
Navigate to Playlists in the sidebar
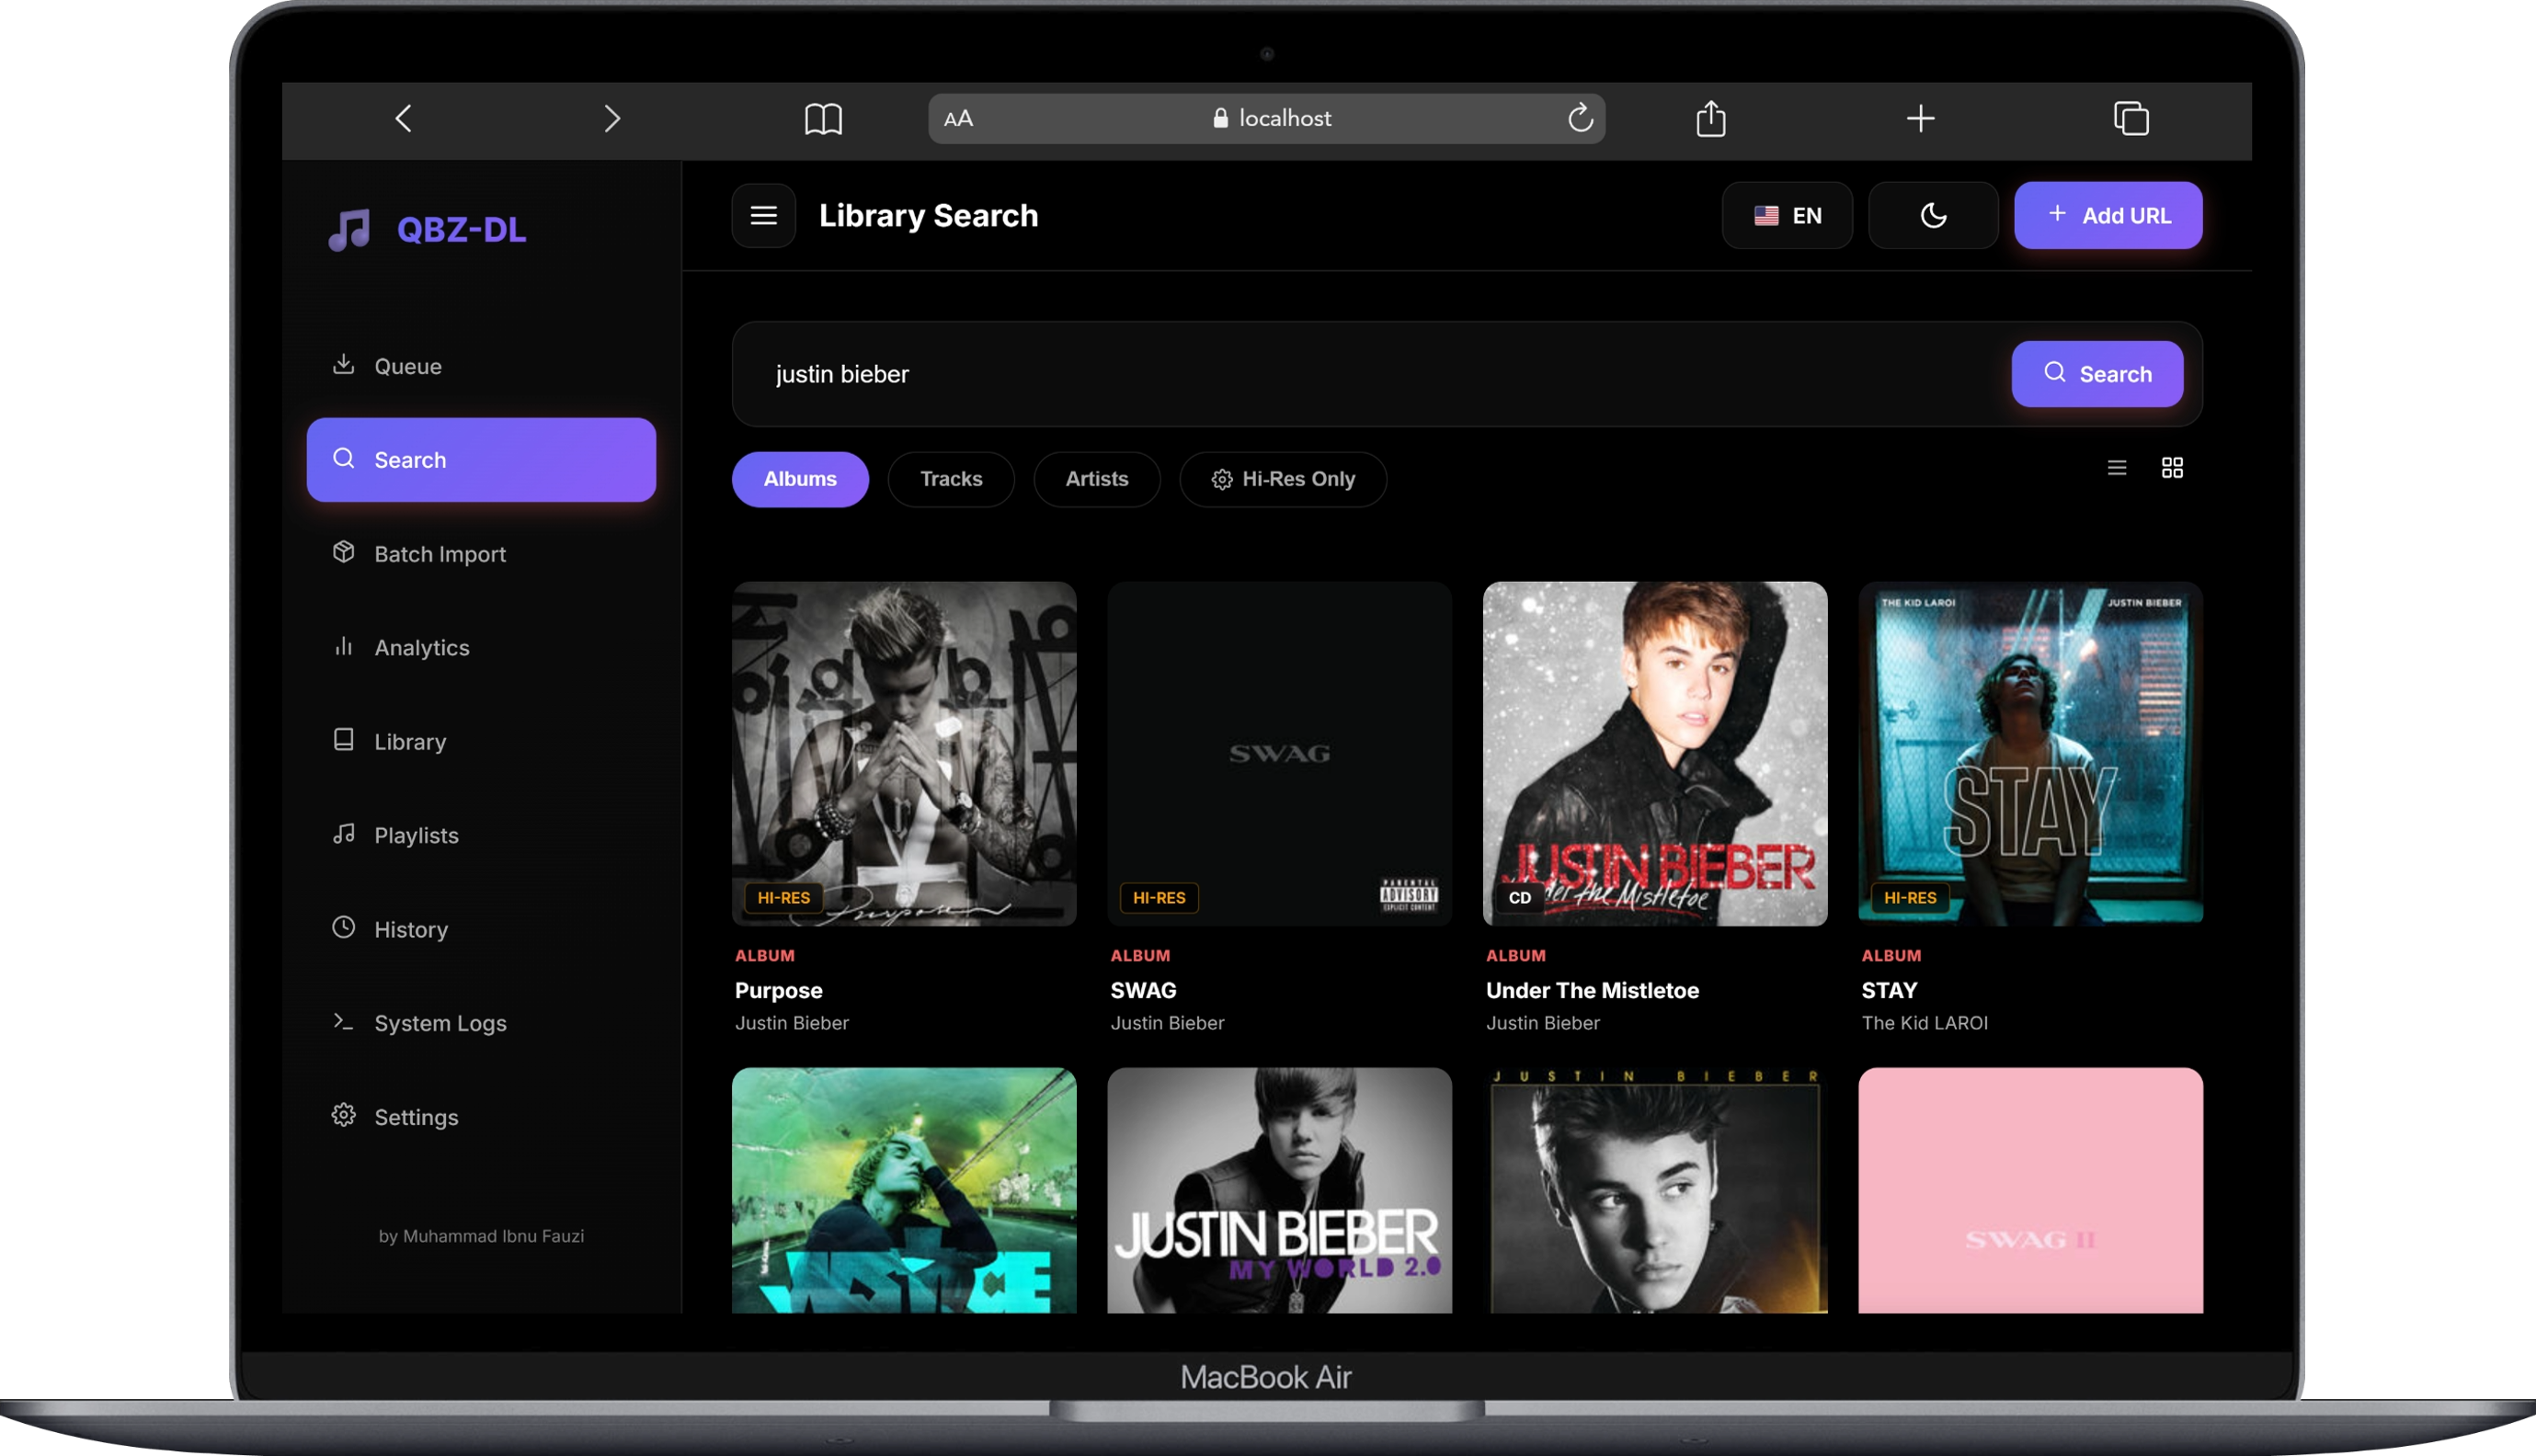click(481, 835)
